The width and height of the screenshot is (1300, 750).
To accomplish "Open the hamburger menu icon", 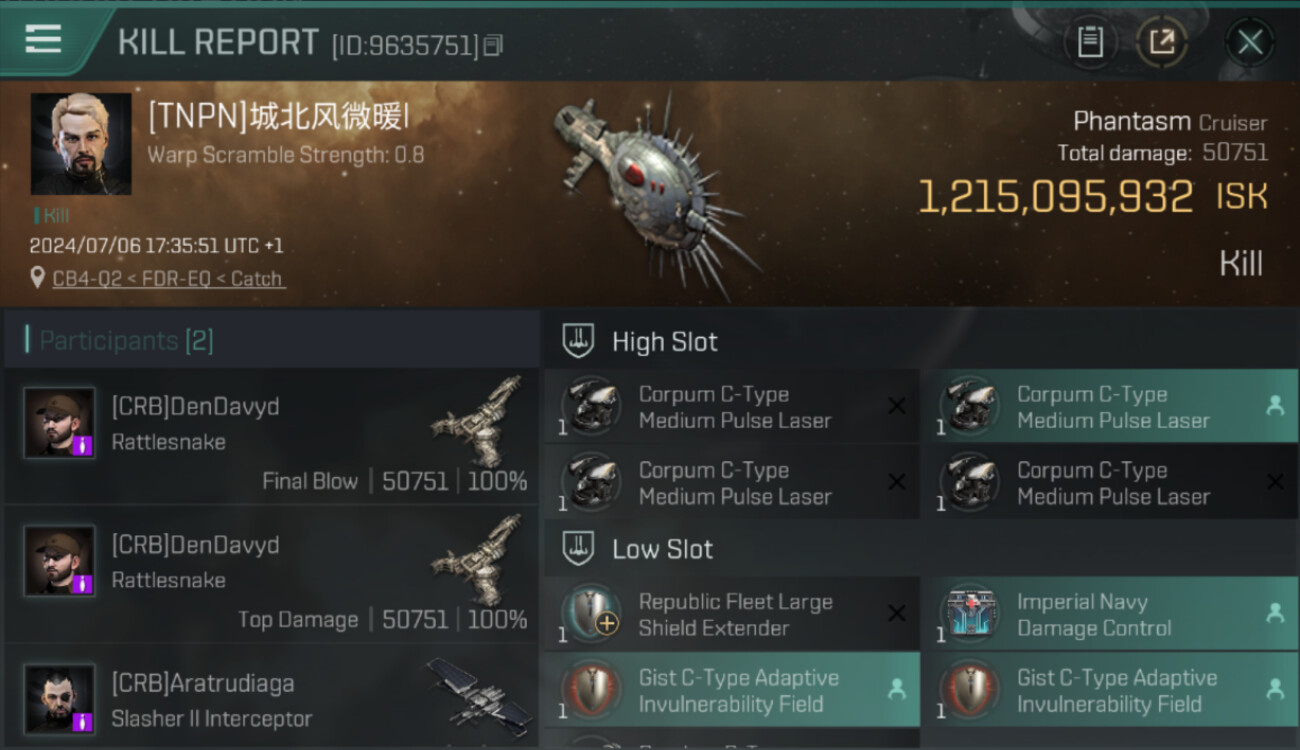I will click(x=43, y=39).
